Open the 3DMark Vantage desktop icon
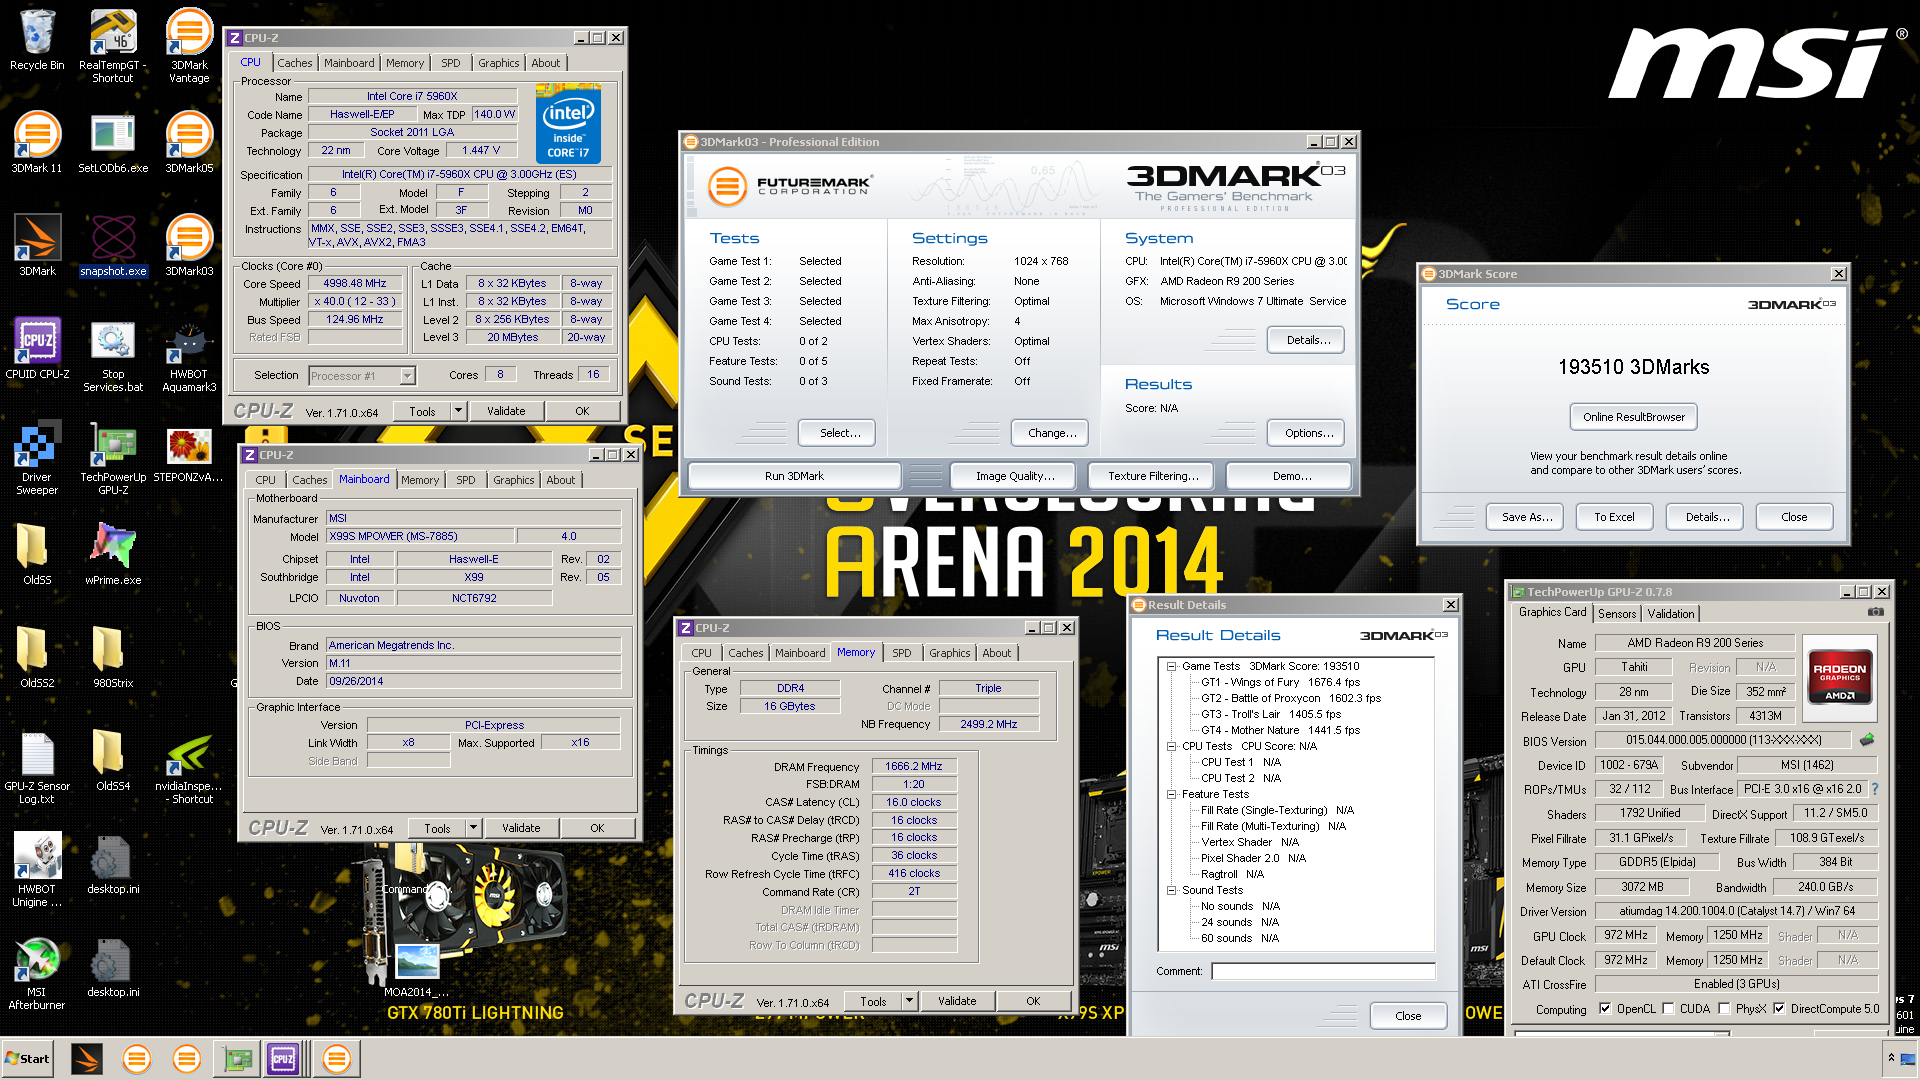The width and height of the screenshot is (1920, 1080). coord(189,46)
